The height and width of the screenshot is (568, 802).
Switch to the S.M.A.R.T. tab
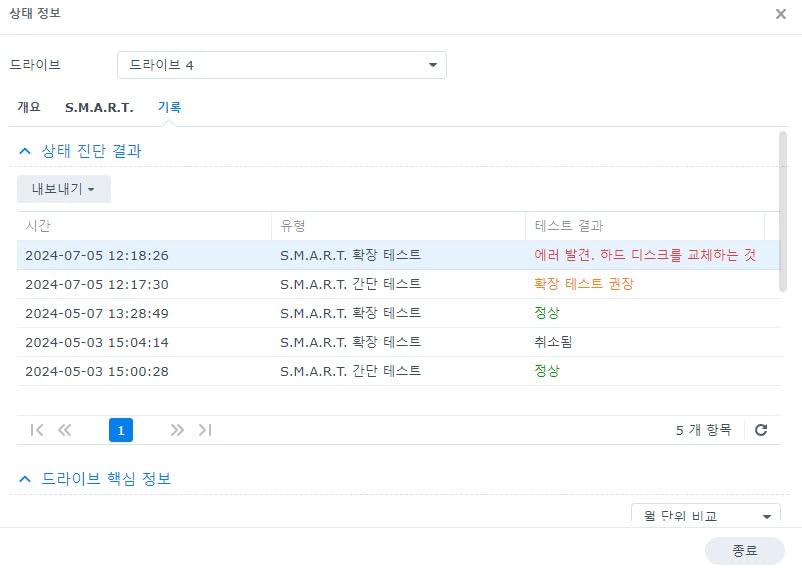click(x=99, y=107)
